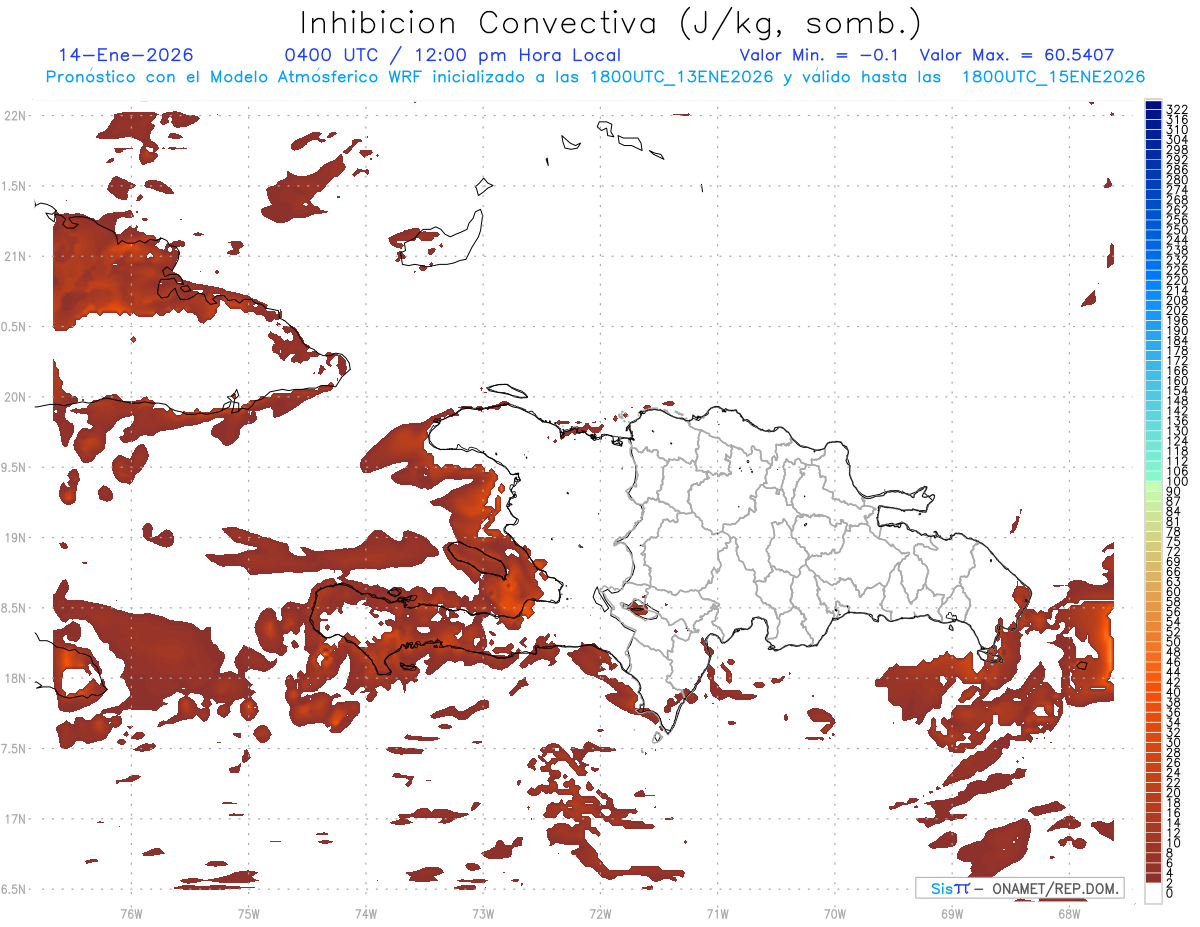Click the '73W' longitude axis label
Viewport: 1200px width, 927px height.
[x=483, y=914]
